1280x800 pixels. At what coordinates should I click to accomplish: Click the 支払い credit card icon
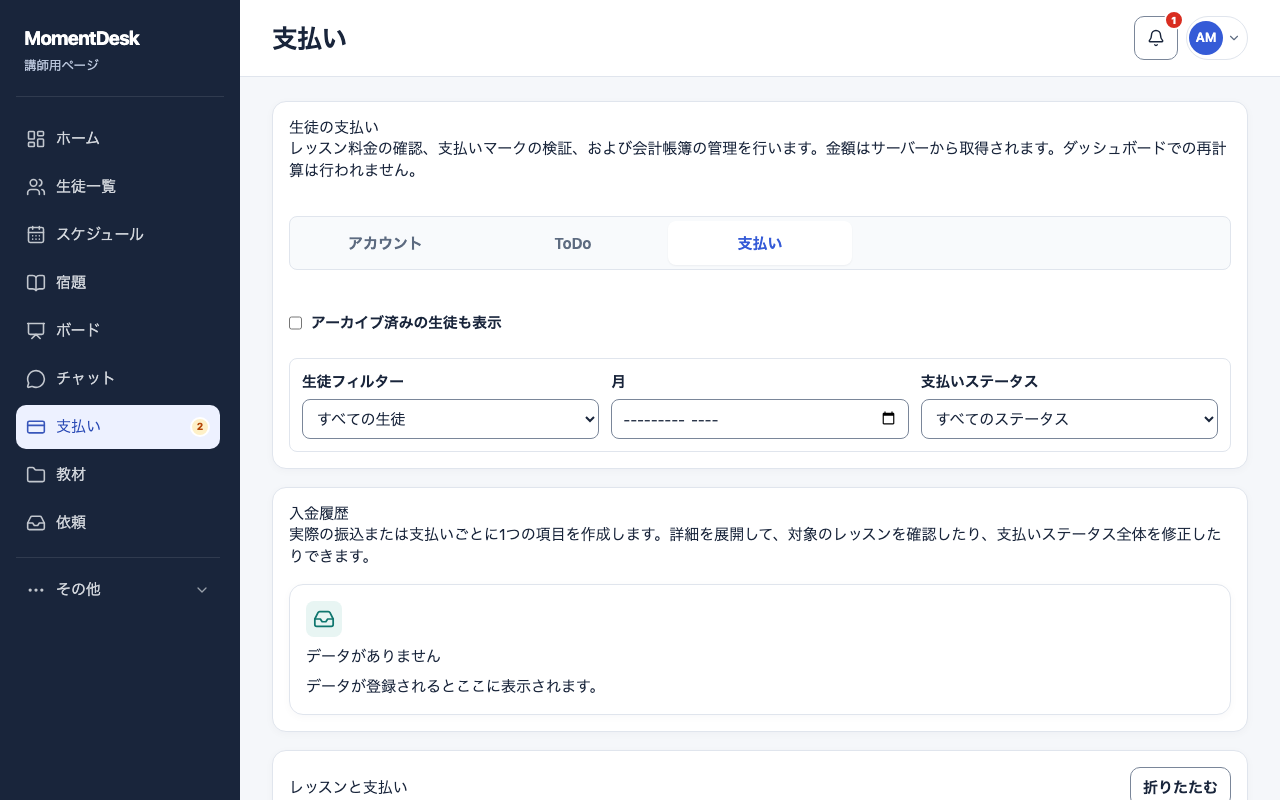coord(36,427)
